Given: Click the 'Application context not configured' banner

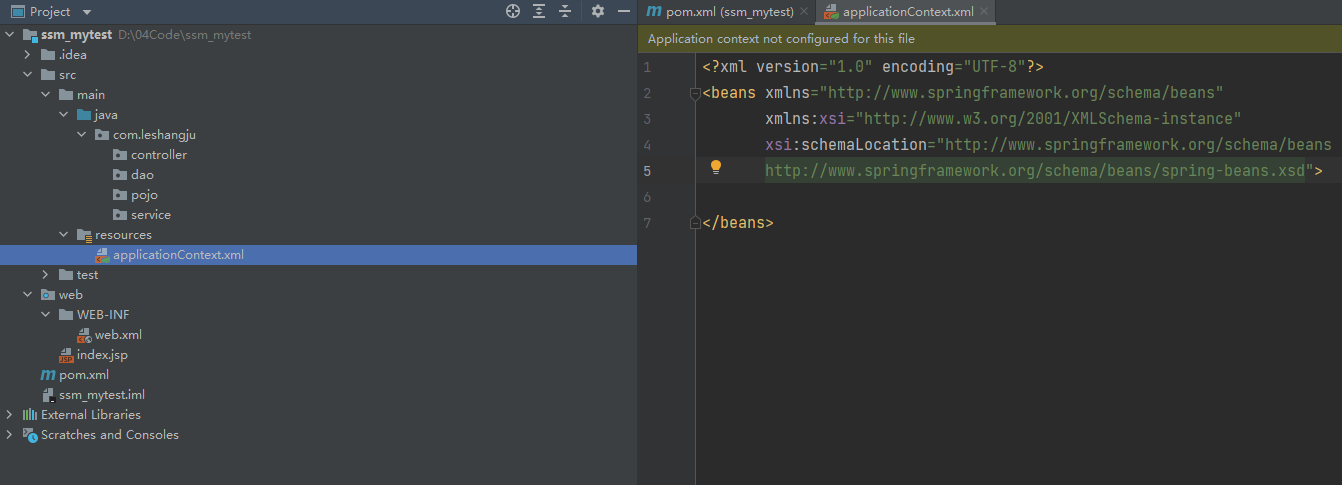Looking at the screenshot, I should pos(990,39).
